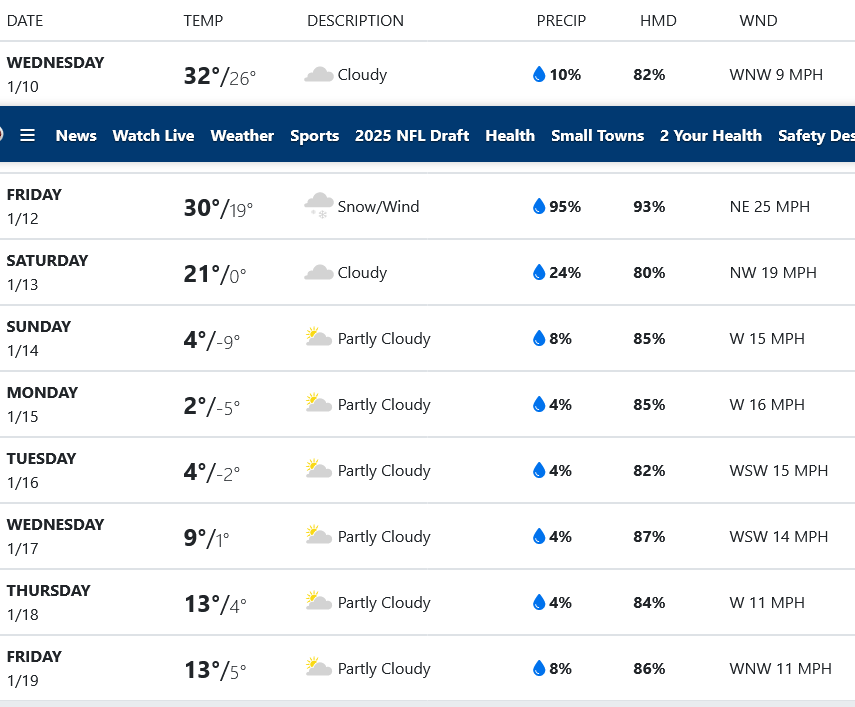Viewport: 855px width, 707px height.
Task: Open the 2025 NFL Draft link
Action: coord(412,135)
